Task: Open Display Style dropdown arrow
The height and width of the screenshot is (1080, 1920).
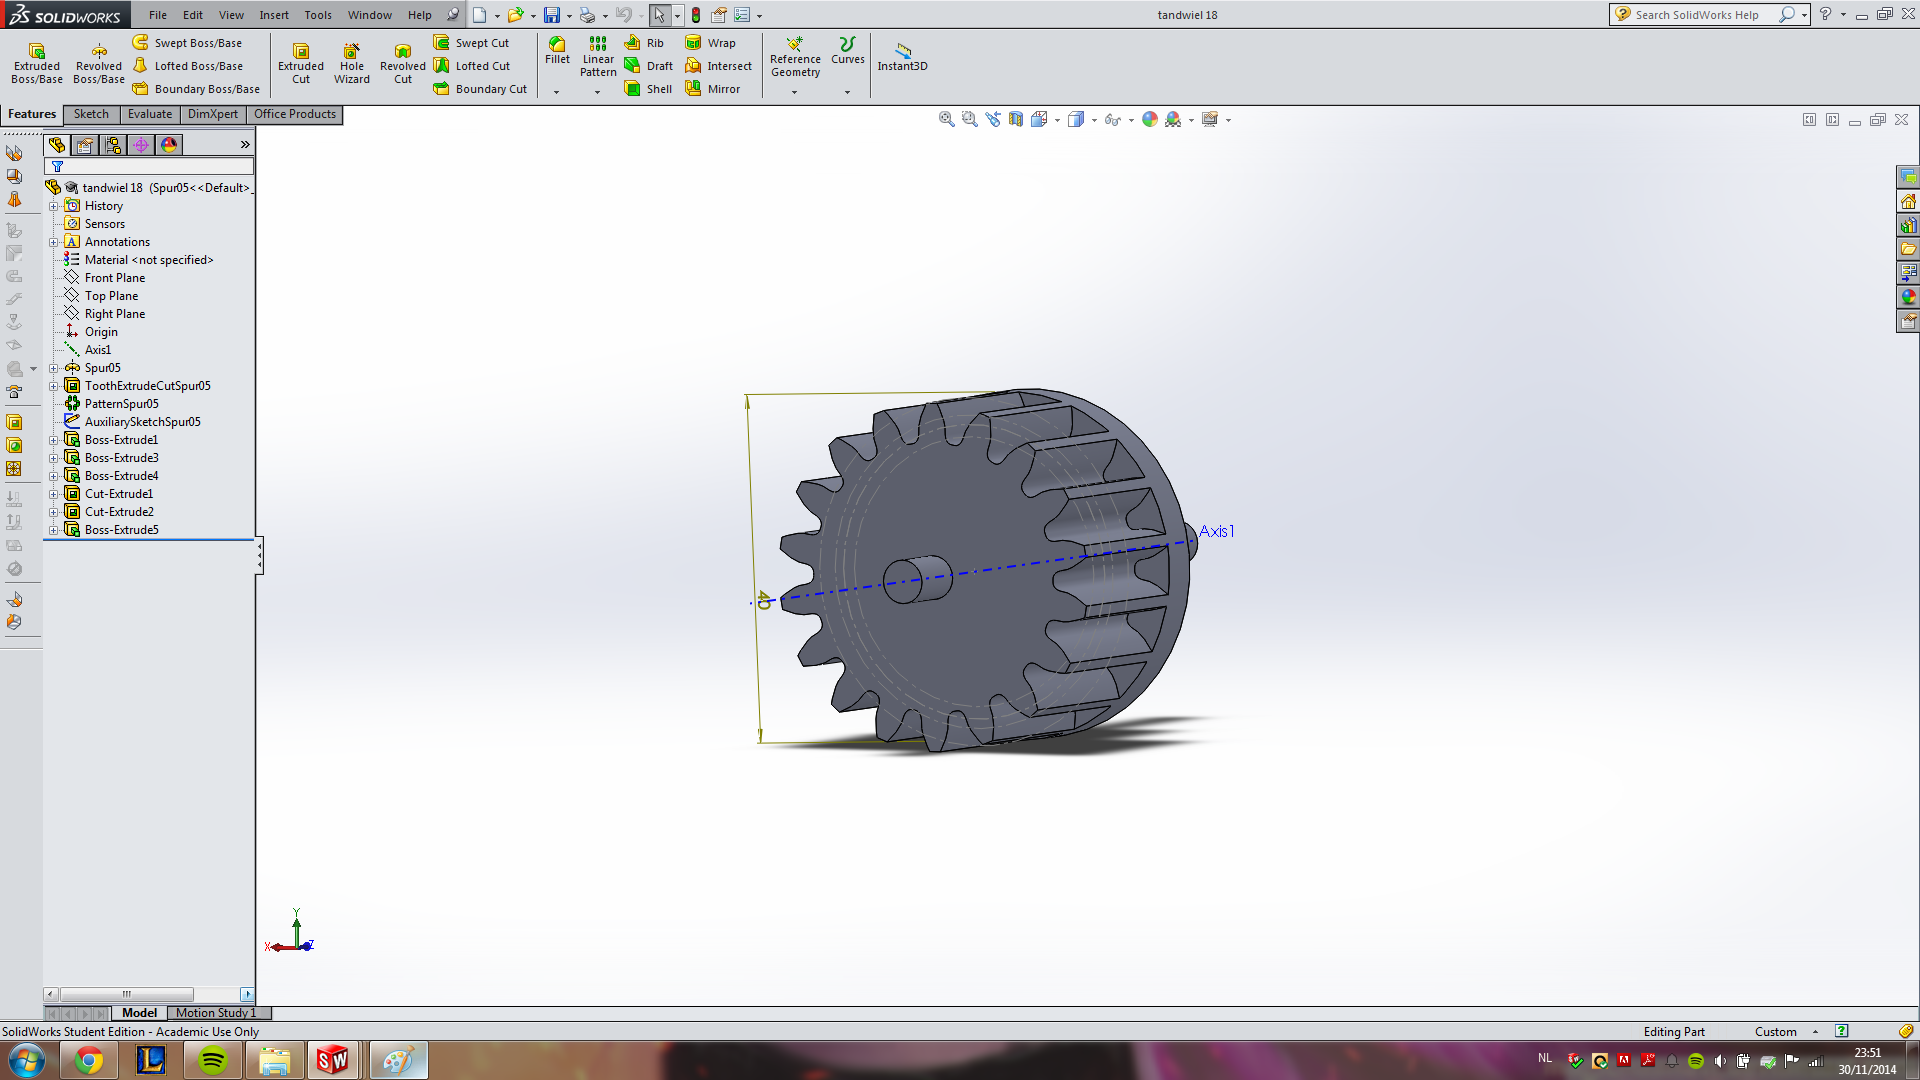Action: pos(1094,120)
